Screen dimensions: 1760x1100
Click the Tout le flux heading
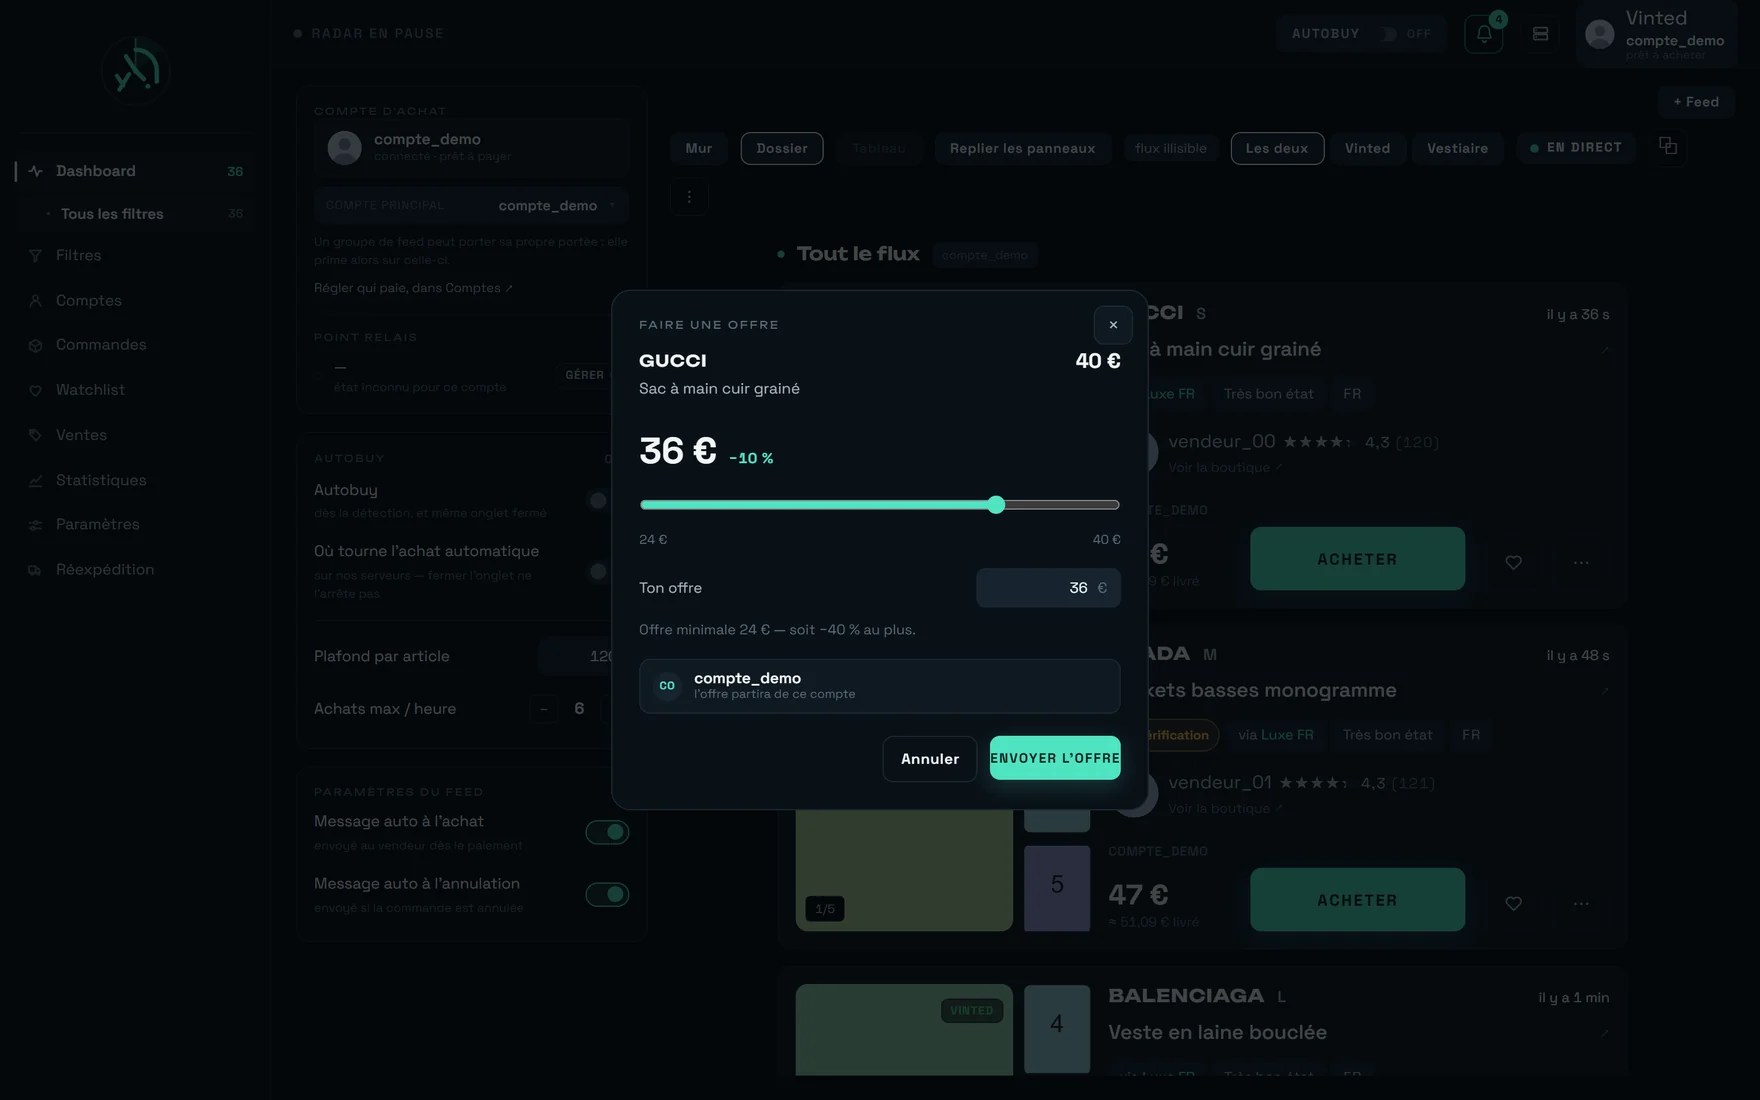pos(858,254)
